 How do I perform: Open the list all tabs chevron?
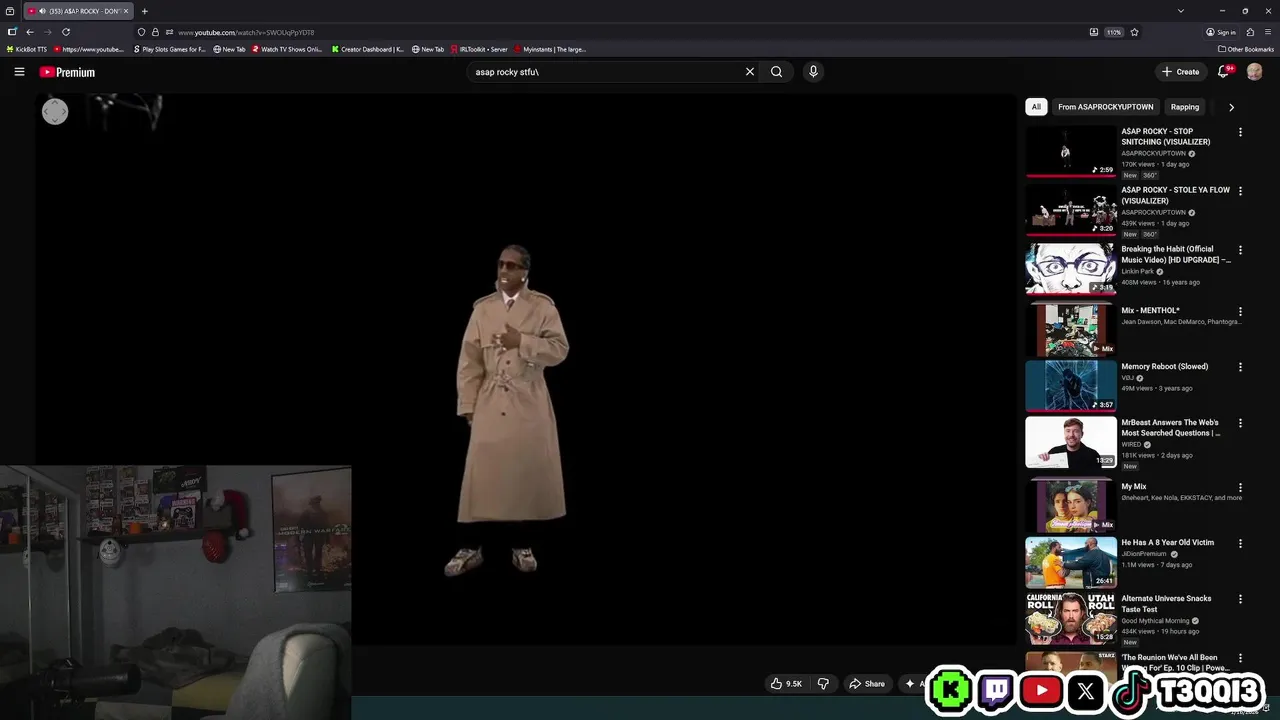(1181, 11)
